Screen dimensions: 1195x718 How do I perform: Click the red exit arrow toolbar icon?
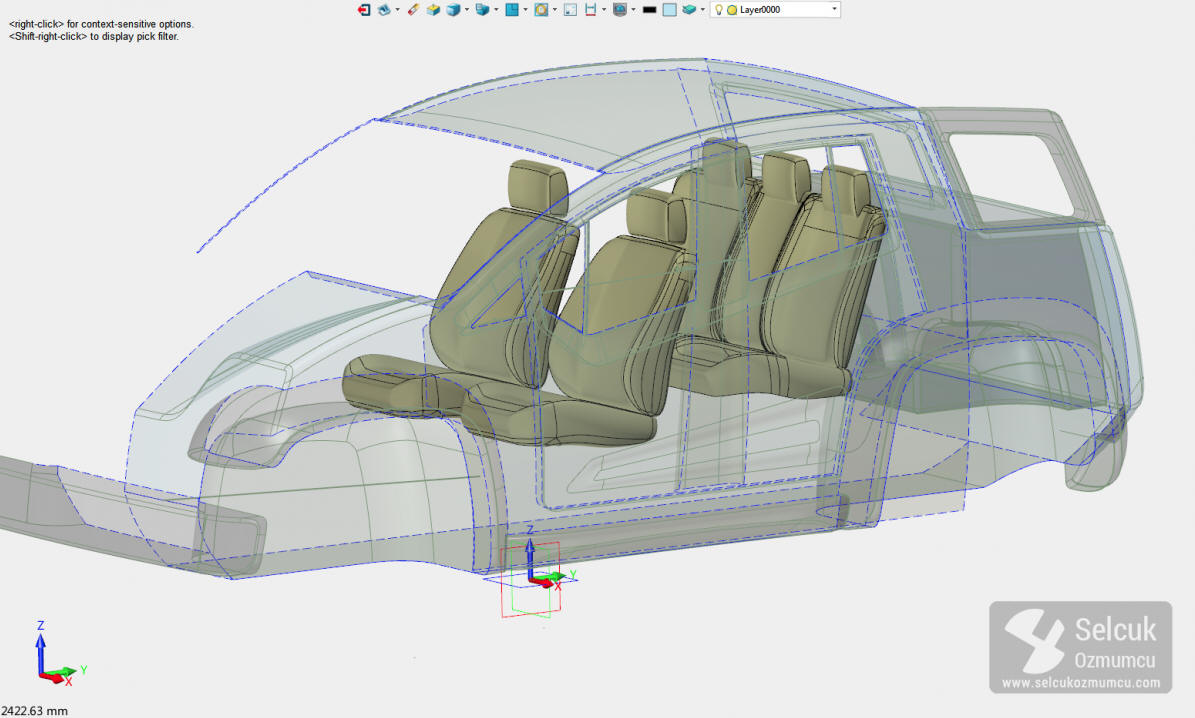coord(364,9)
